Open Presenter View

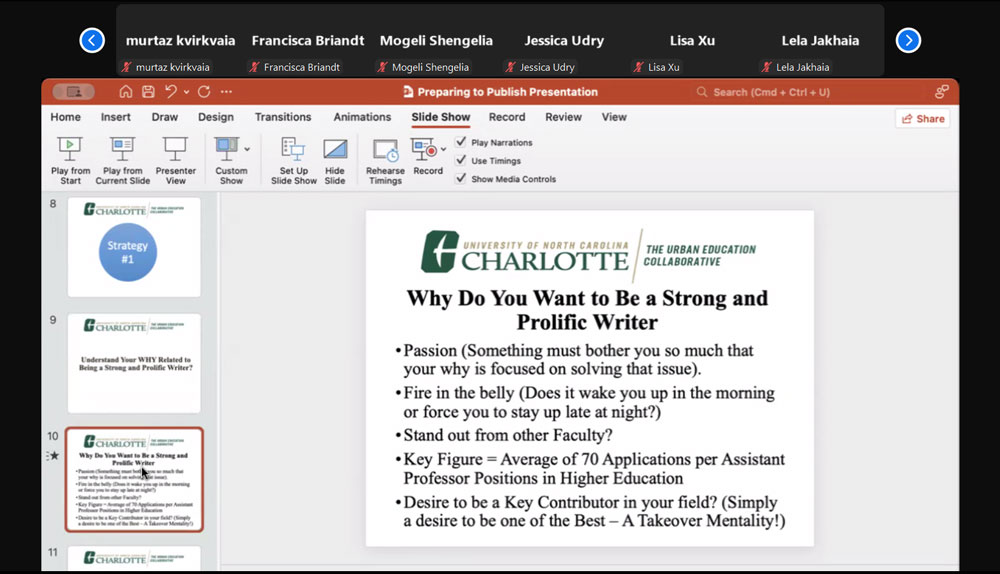(x=175, y=150)
